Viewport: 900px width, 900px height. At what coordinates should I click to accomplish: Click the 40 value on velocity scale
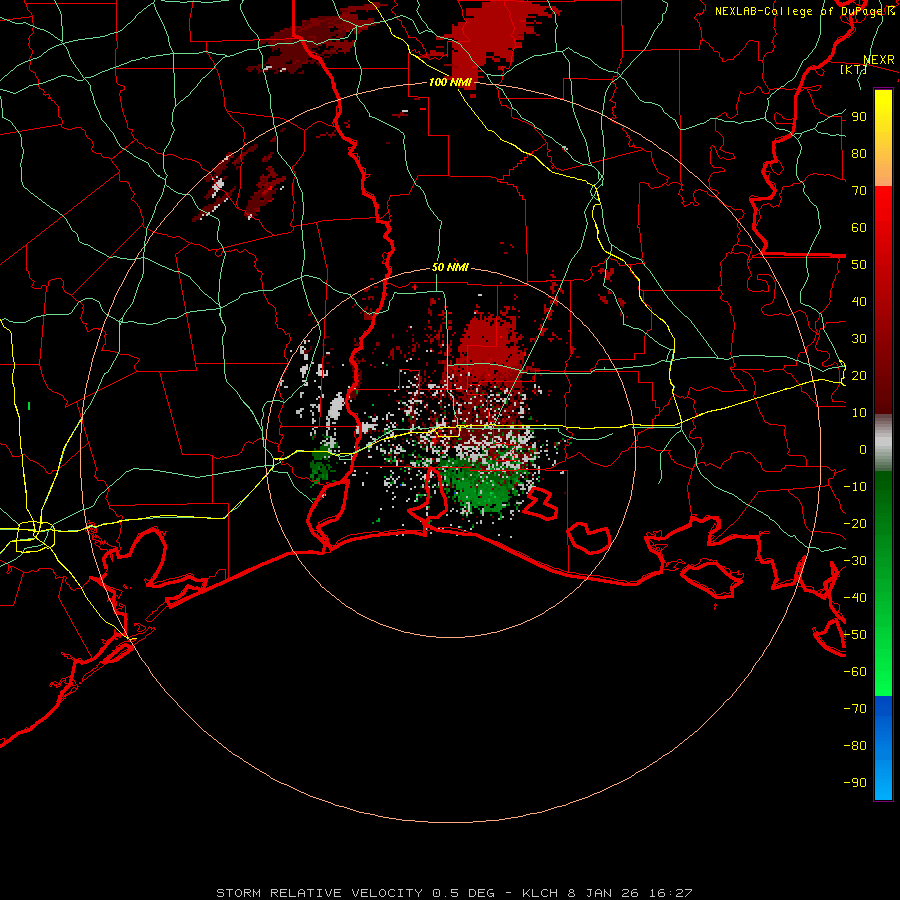coord(859,301)
